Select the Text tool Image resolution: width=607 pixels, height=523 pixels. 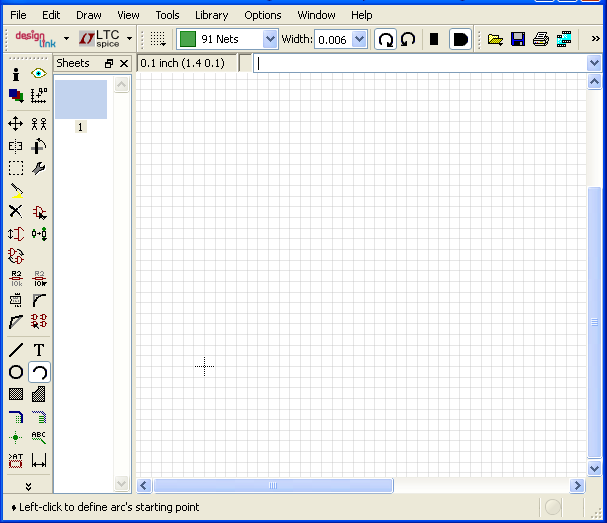click(x=39, y=350)
